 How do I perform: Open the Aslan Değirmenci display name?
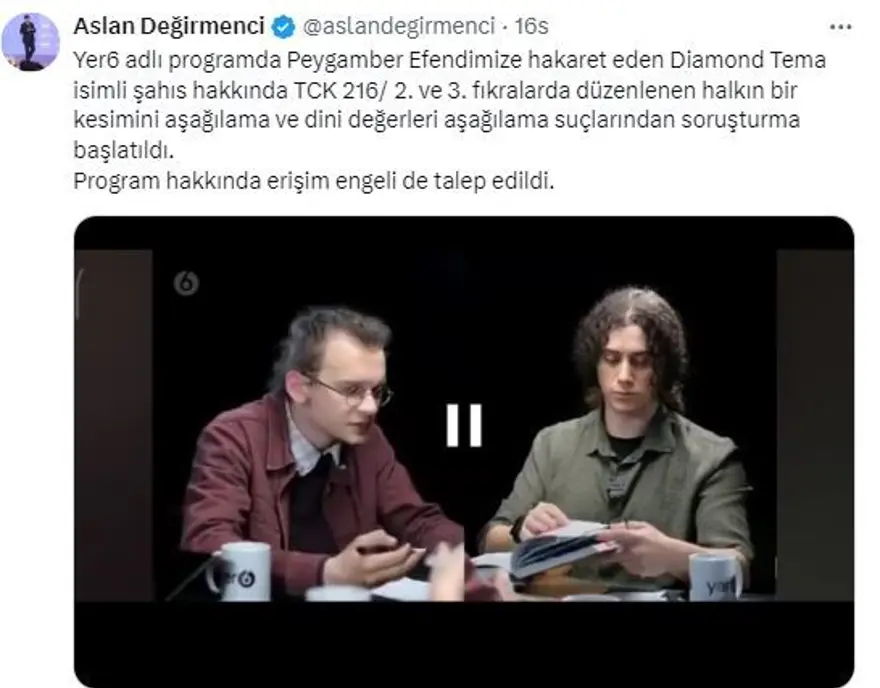[169, 26]
